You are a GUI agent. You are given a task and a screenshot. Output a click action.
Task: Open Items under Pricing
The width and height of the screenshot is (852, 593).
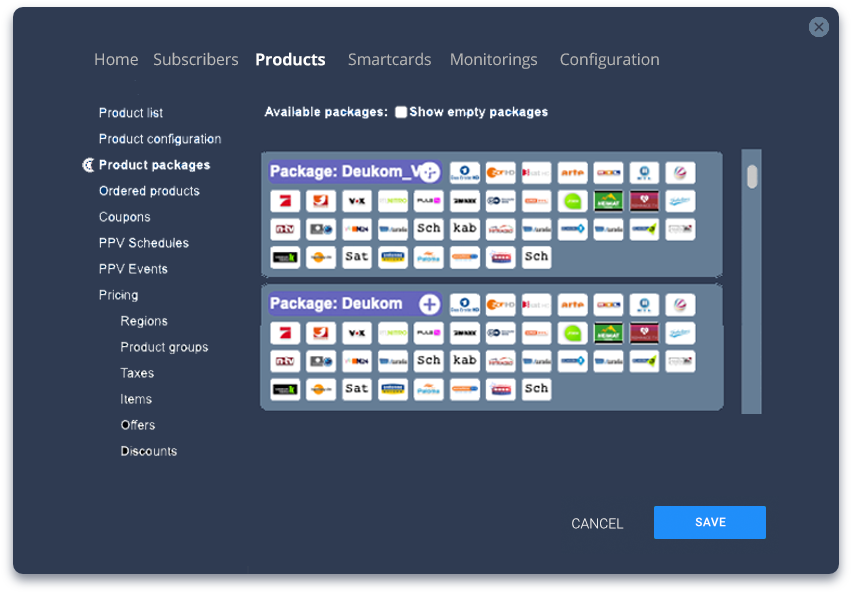click(136, 400)
